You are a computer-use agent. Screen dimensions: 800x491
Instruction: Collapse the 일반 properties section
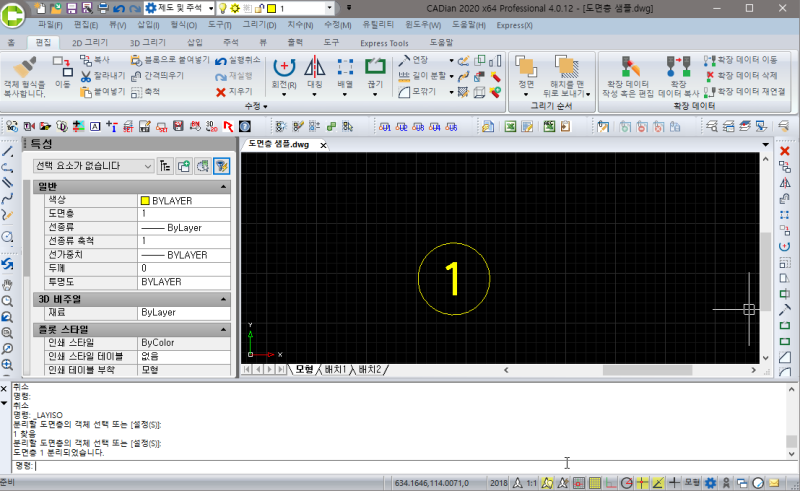coord(223,187)
